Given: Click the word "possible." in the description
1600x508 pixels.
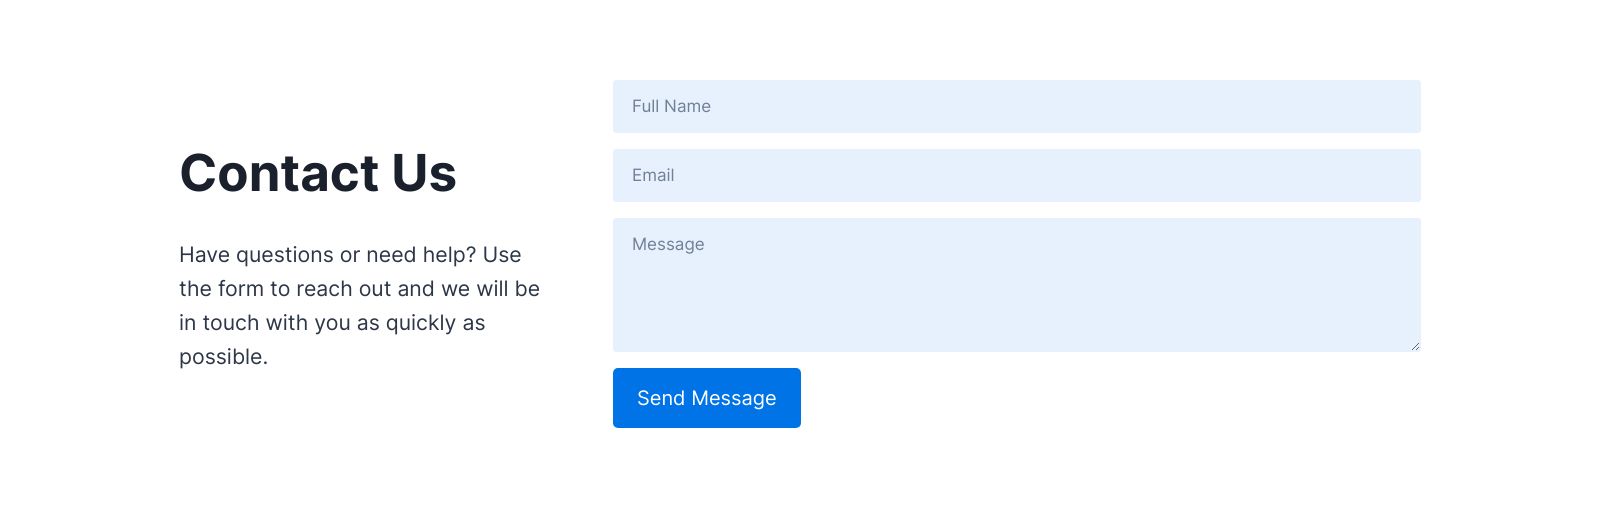Looking at the screenshot, I should (x=223, y=357).
